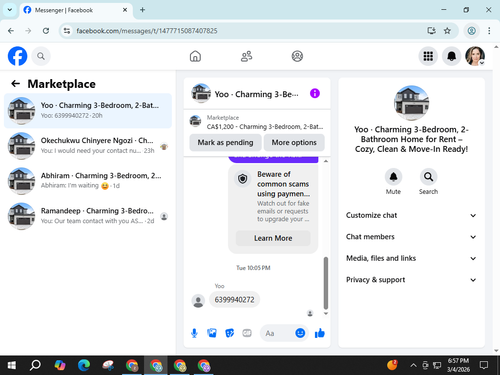Open the Windows Start menu
This screenshot has height=375, width=500.
[12, 366]
